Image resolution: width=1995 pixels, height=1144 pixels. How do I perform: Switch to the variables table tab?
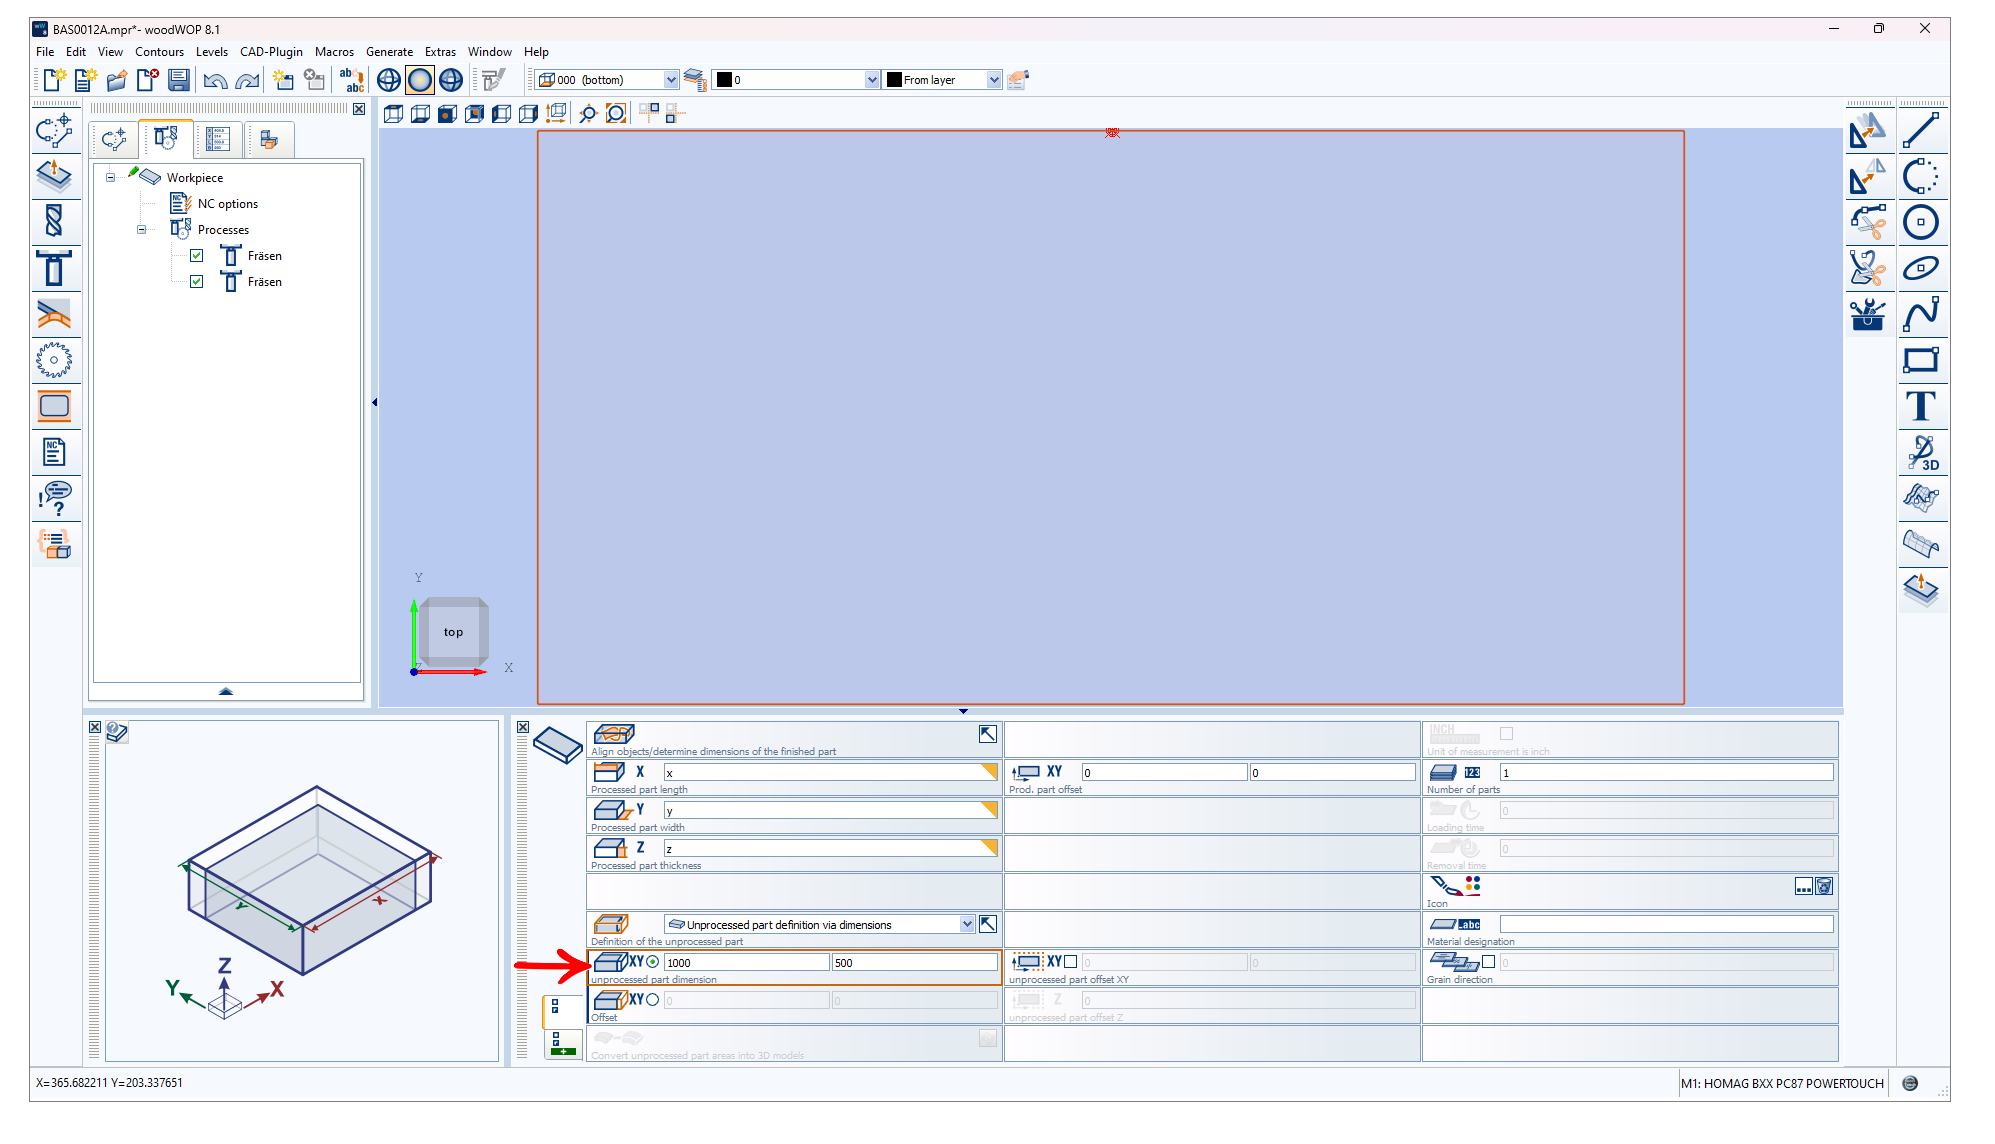218,139
